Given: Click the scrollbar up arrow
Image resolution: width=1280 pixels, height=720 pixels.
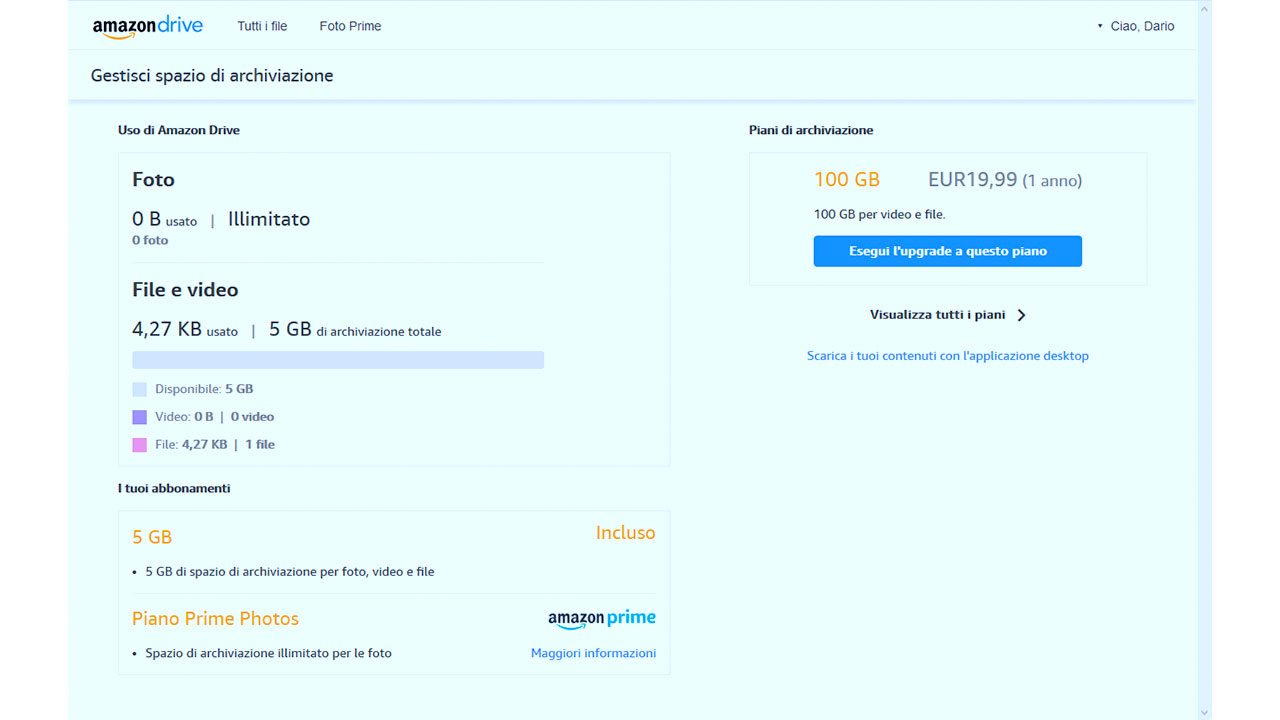Looking at the screenshot, I should tap(1204, 9).
